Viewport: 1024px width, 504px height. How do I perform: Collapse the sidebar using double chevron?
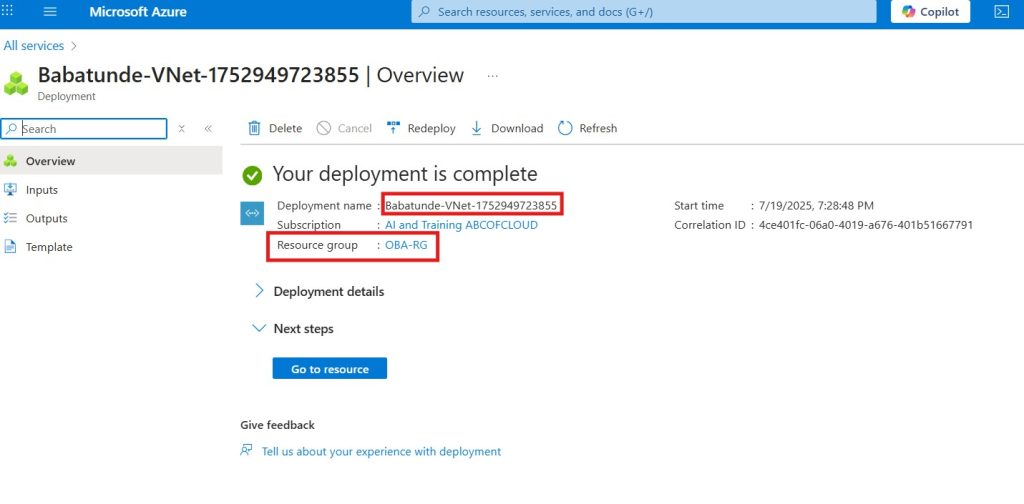(208, 129)
